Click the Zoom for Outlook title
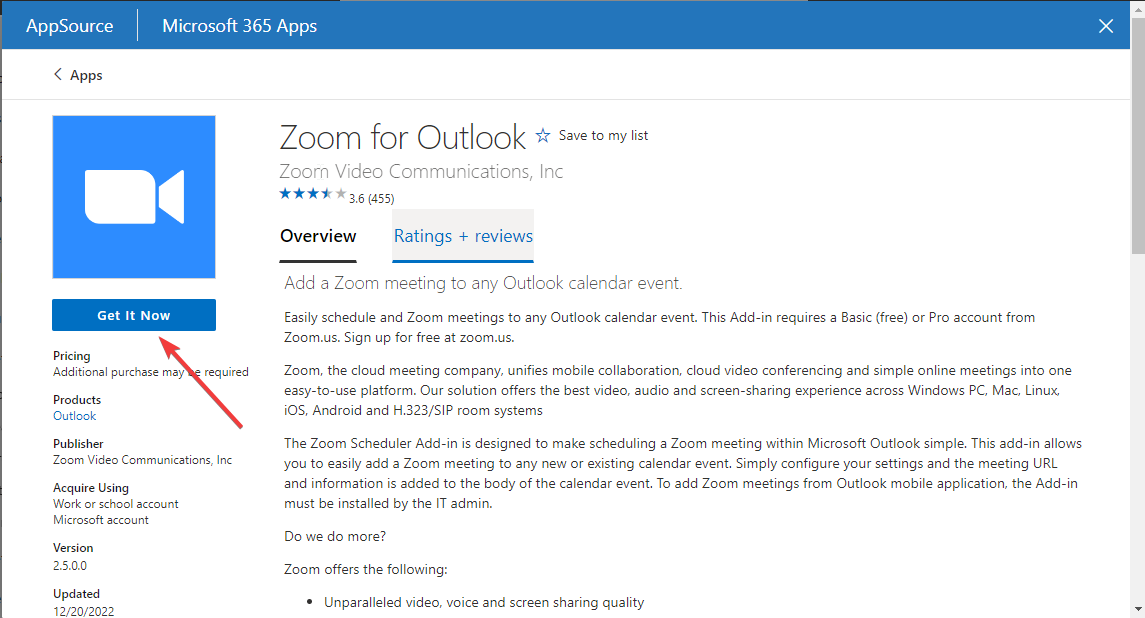This screenshot has width=1145, height=618. coord(402,136)
